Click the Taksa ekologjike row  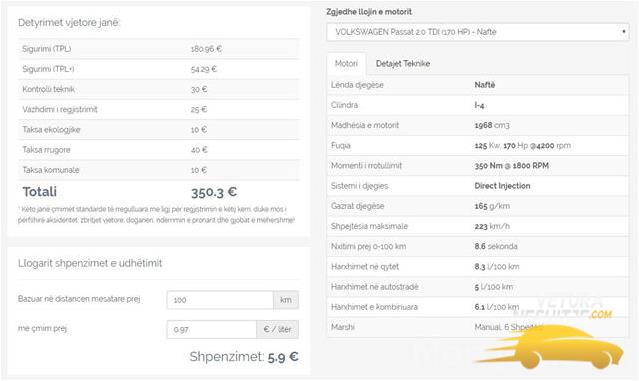tap(159, 130)
